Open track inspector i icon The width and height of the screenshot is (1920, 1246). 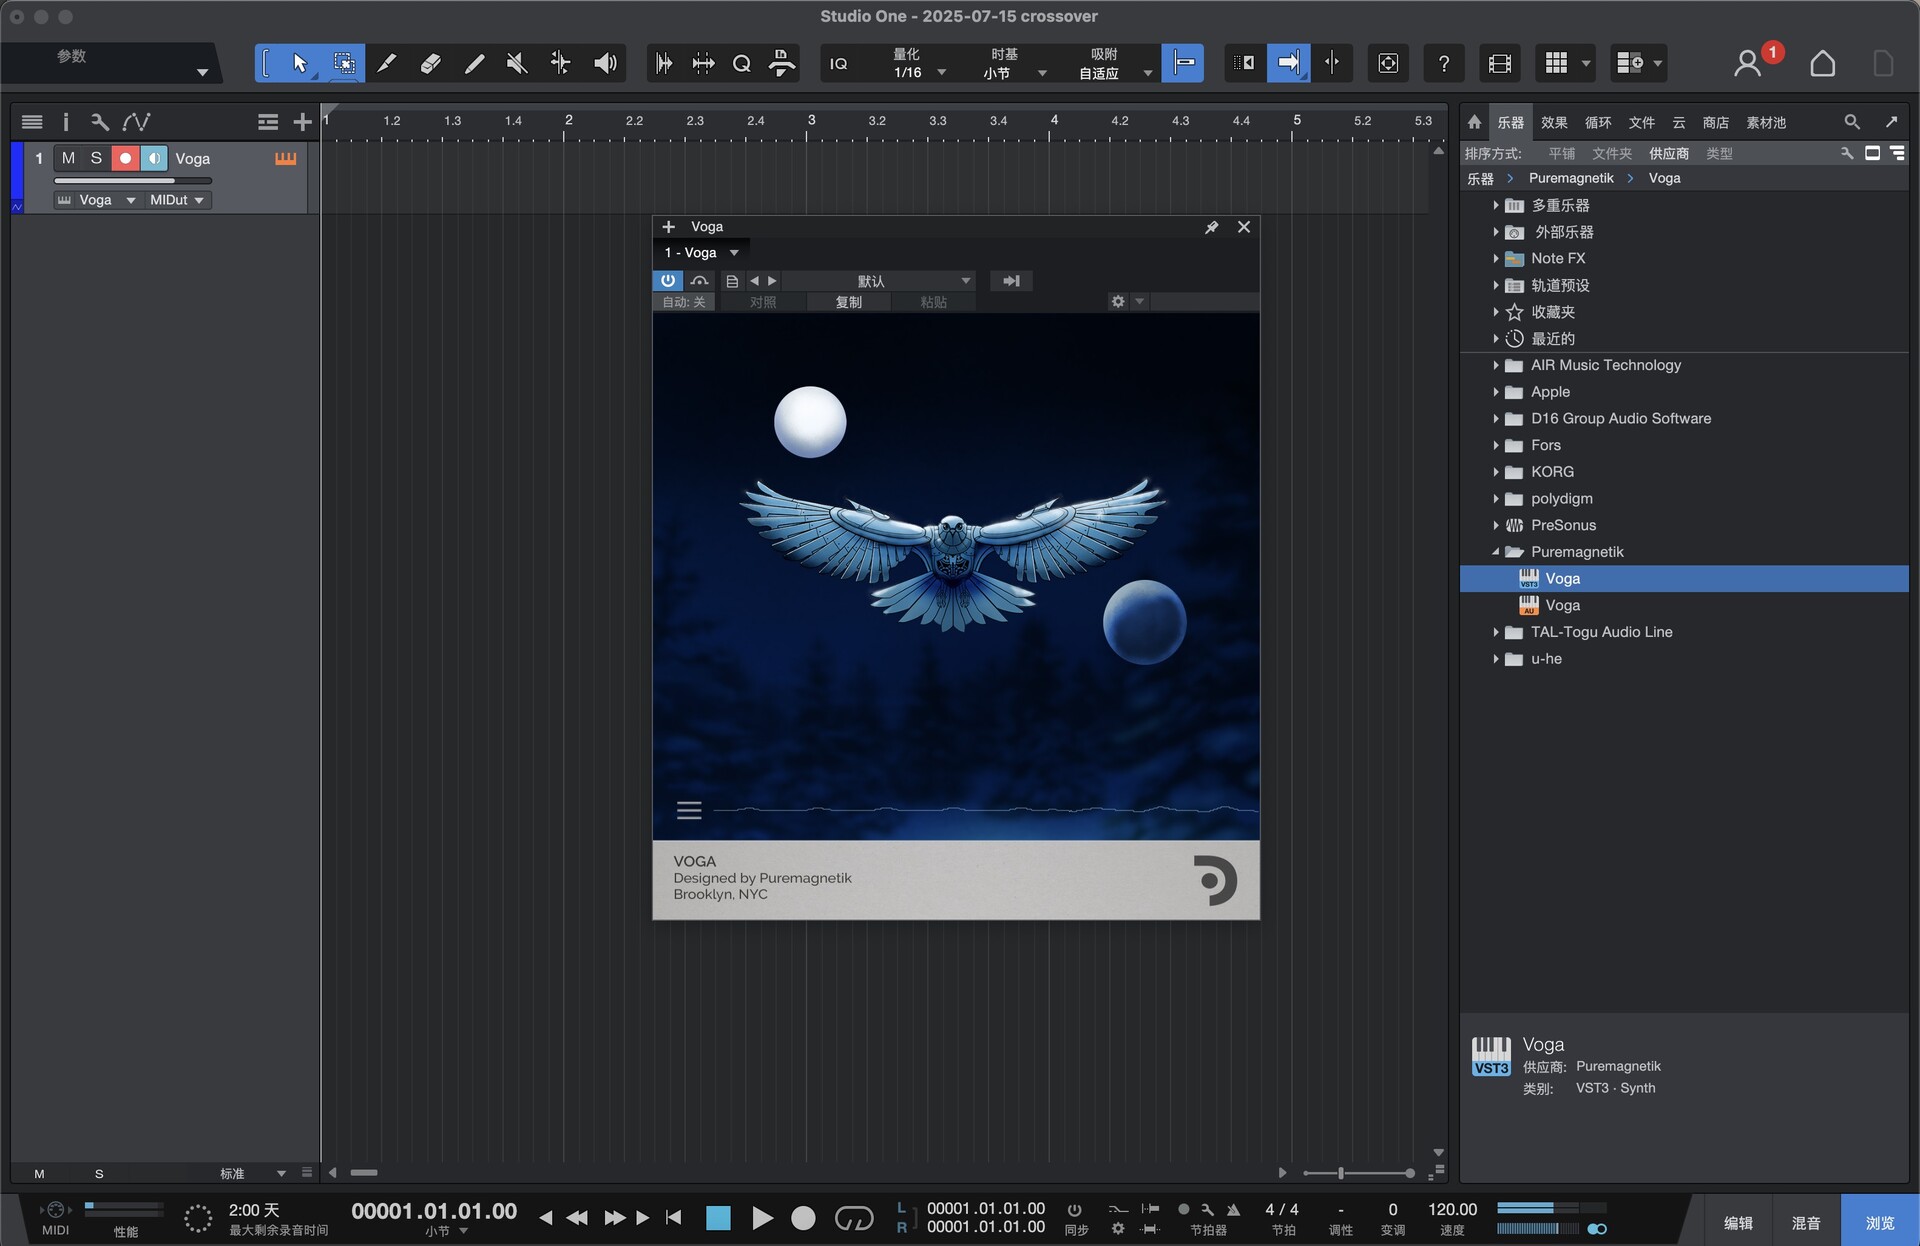click(x=66, y=122)
